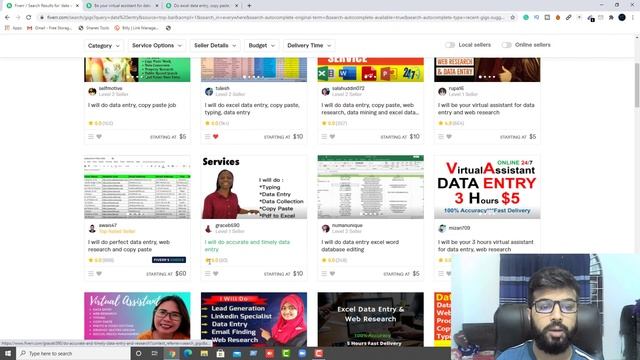This screenshot has height=360, width=640.
Task: Bookmark this page with the star icon
Action: click(x=513, y=18)
